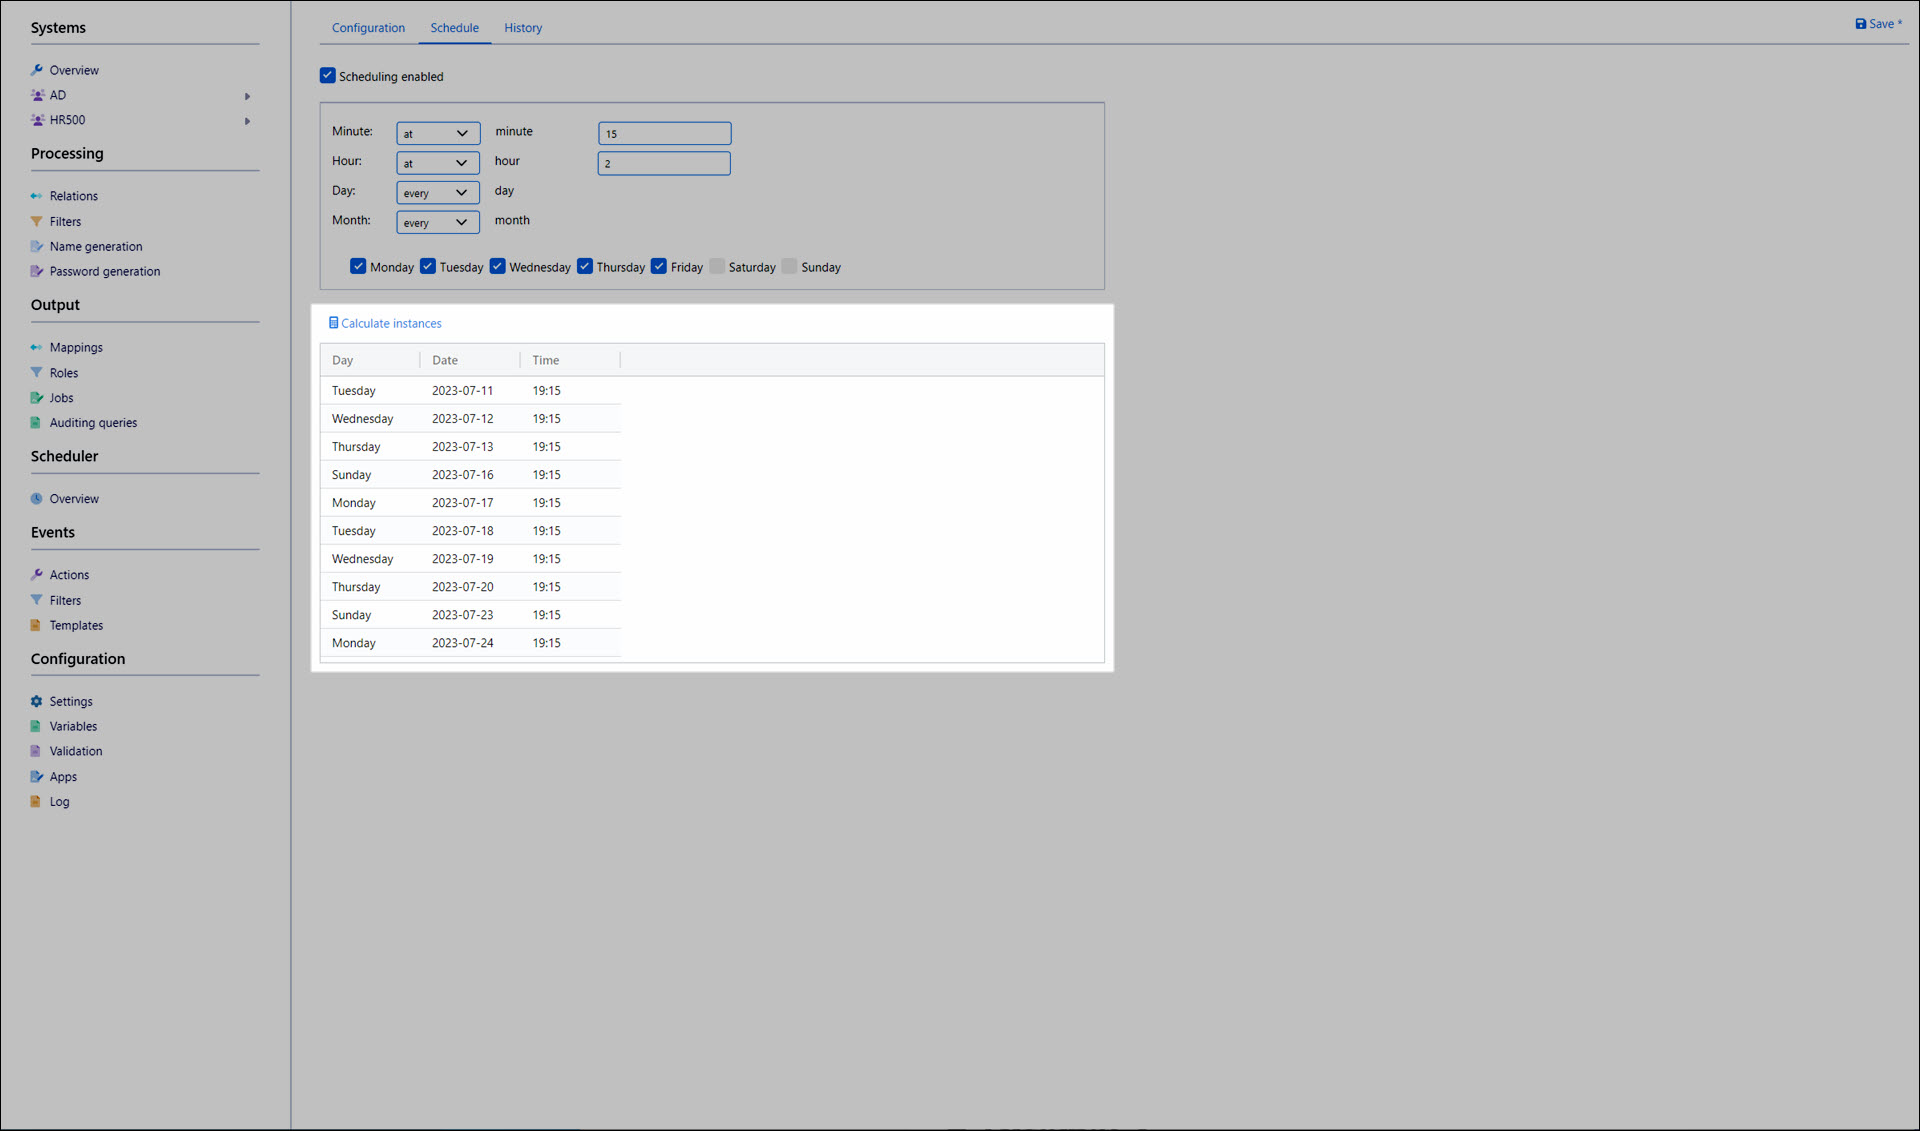This screenshot has height=1131, width=1920.
Task: Click the hour value input field
Action: [664, 163]
